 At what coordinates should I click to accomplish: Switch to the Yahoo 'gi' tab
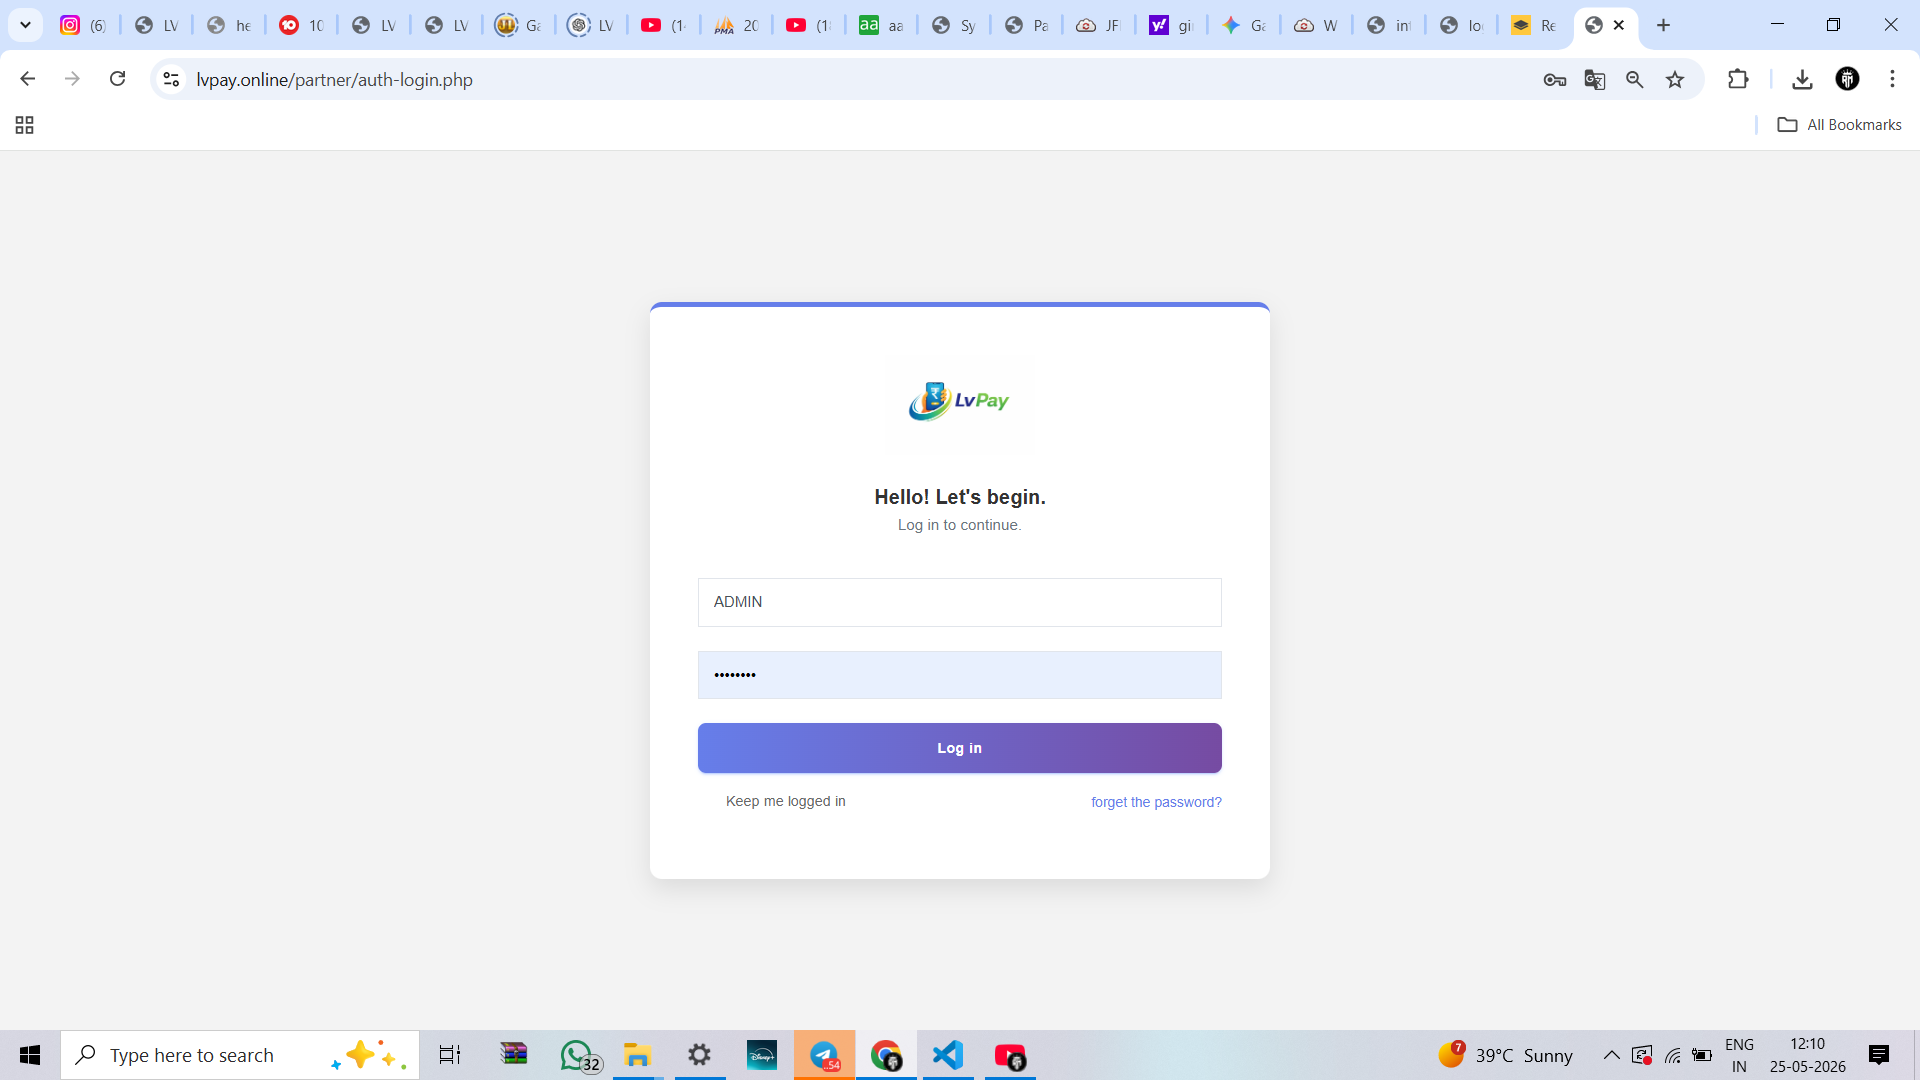click(x=1171, y=25)
